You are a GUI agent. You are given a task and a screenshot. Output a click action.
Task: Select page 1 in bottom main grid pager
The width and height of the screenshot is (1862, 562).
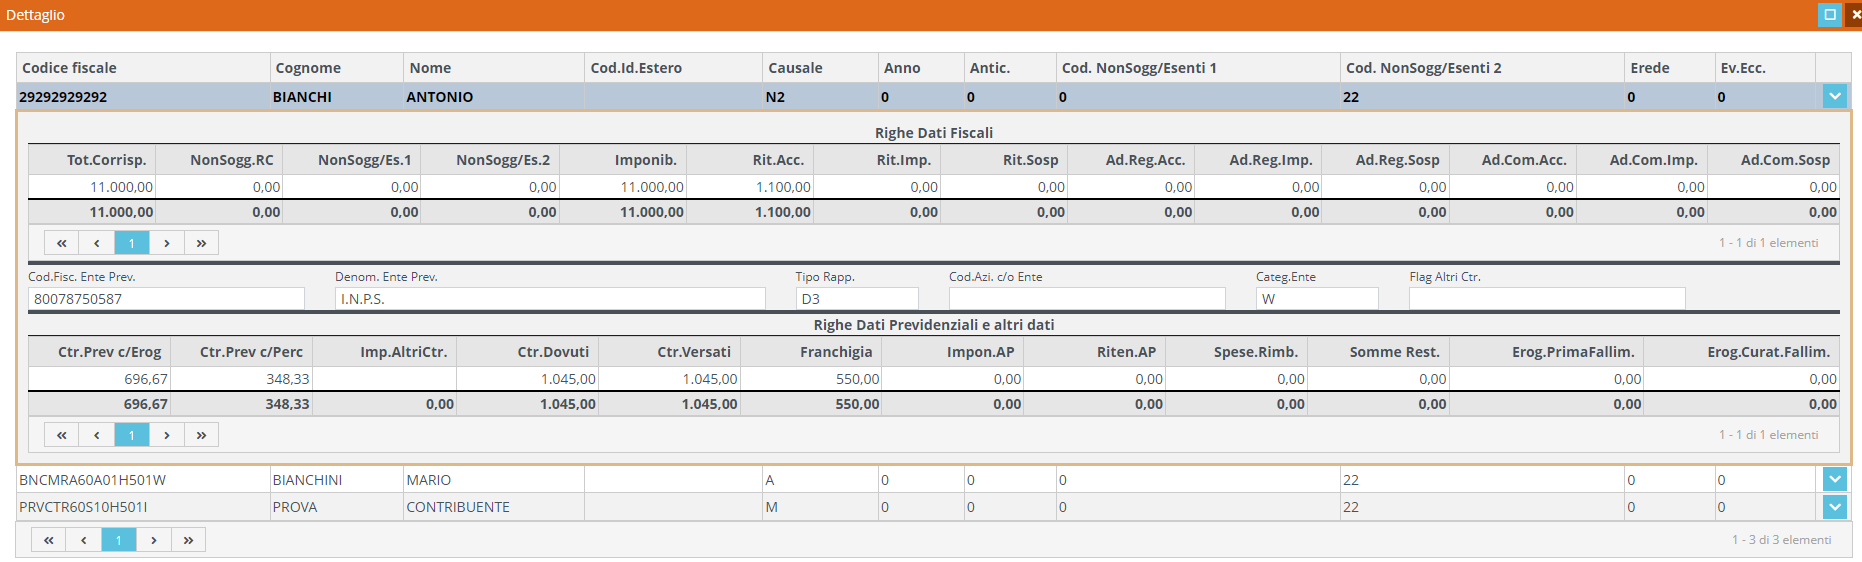tap(119, 540)
